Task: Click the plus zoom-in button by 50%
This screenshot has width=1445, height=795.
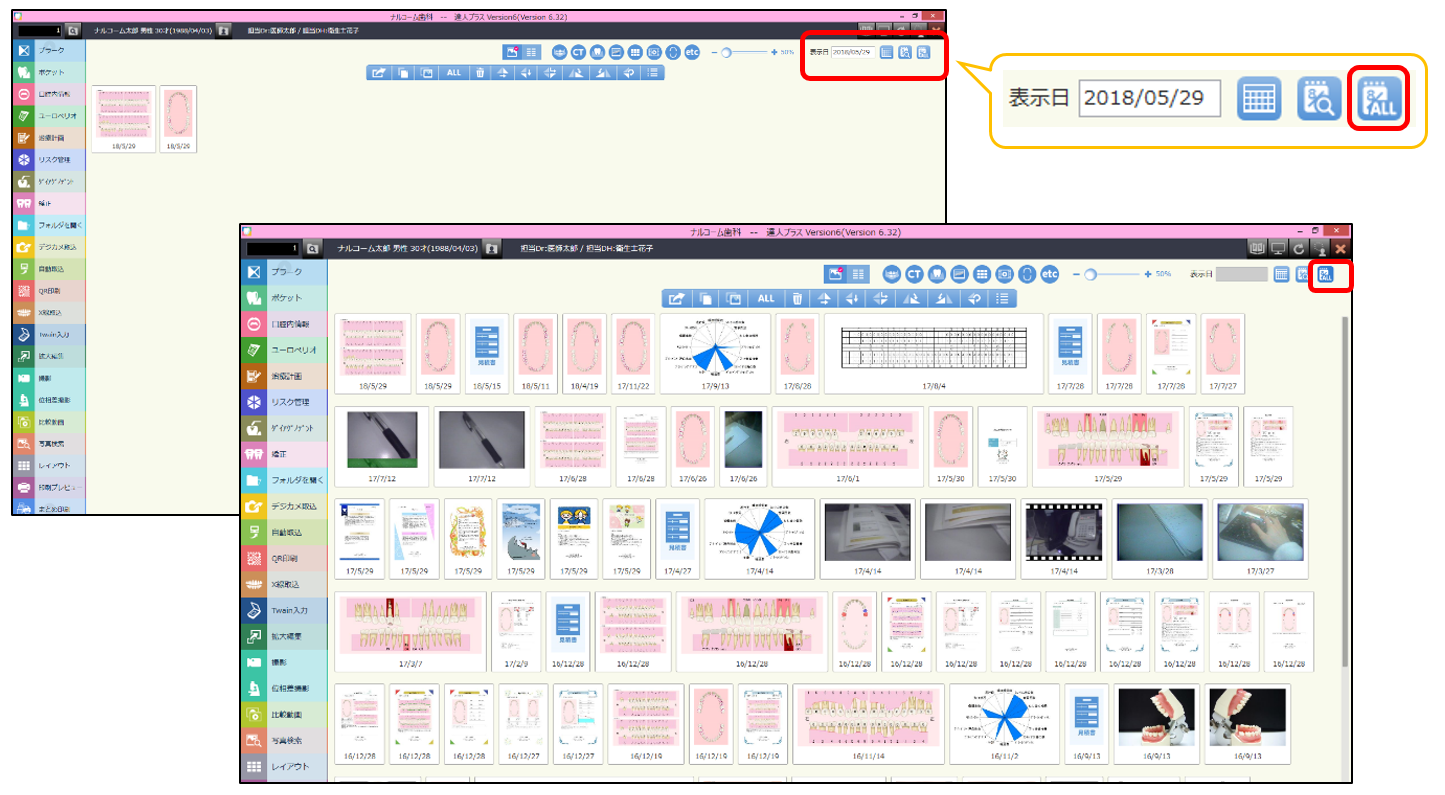Action: click(1150, 273)
